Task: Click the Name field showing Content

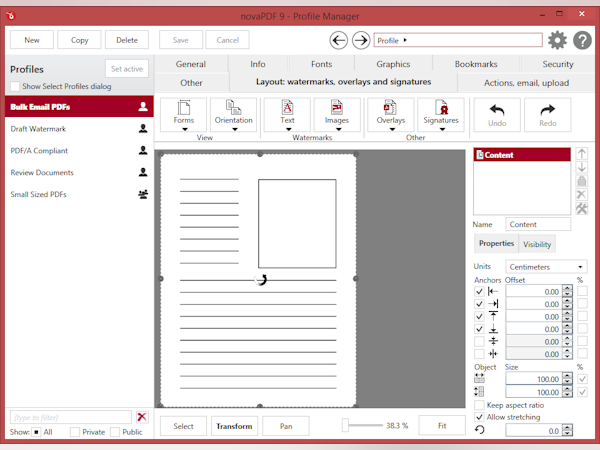Action: [538, 224]
